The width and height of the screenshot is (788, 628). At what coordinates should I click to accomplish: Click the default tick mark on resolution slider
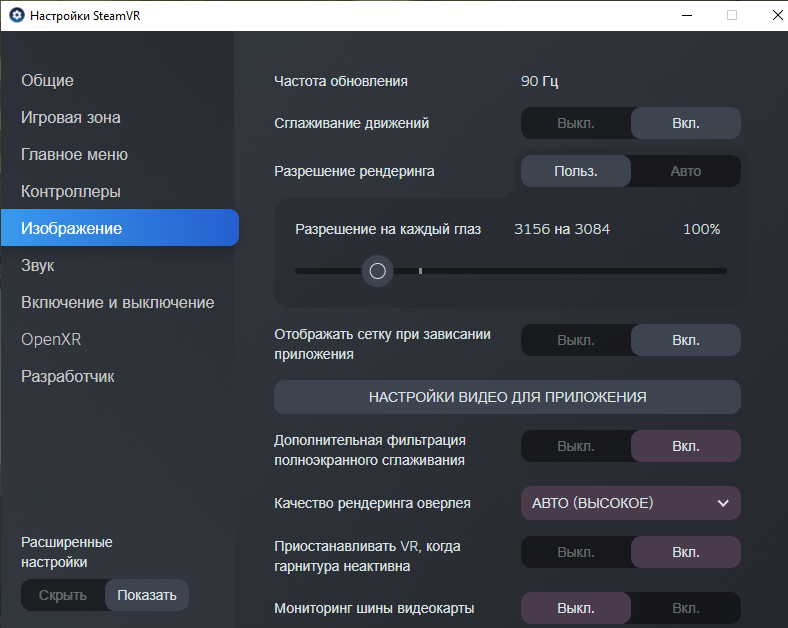coord(421,271)
